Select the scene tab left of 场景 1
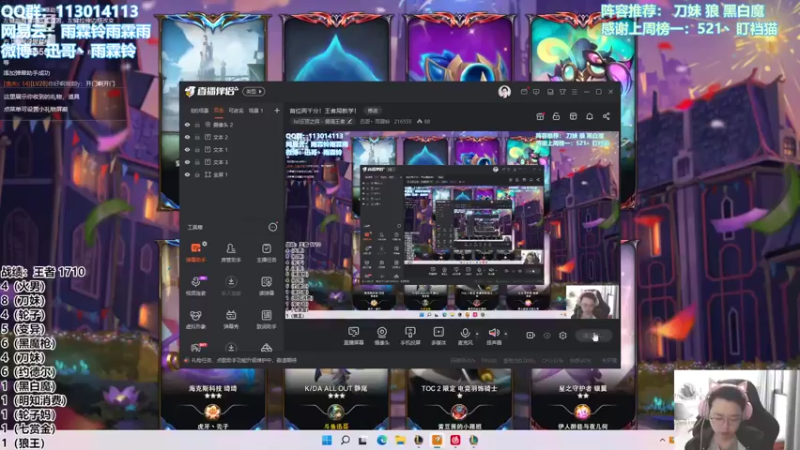The height and width of the screenshot is (450, 800). click(236, 111)
